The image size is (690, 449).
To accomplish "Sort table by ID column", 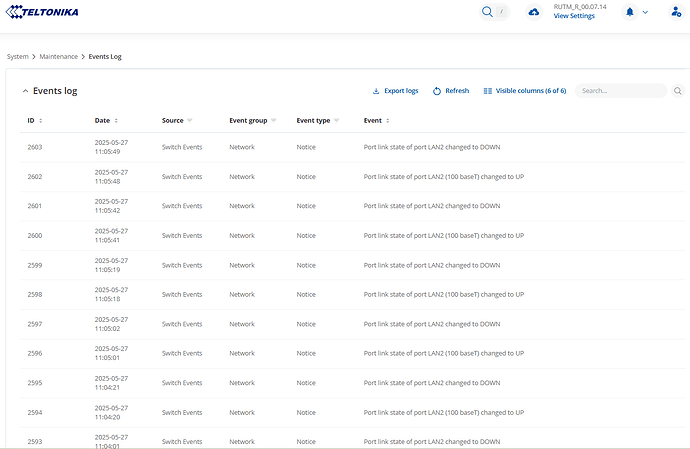I will (x=40, y=121).
